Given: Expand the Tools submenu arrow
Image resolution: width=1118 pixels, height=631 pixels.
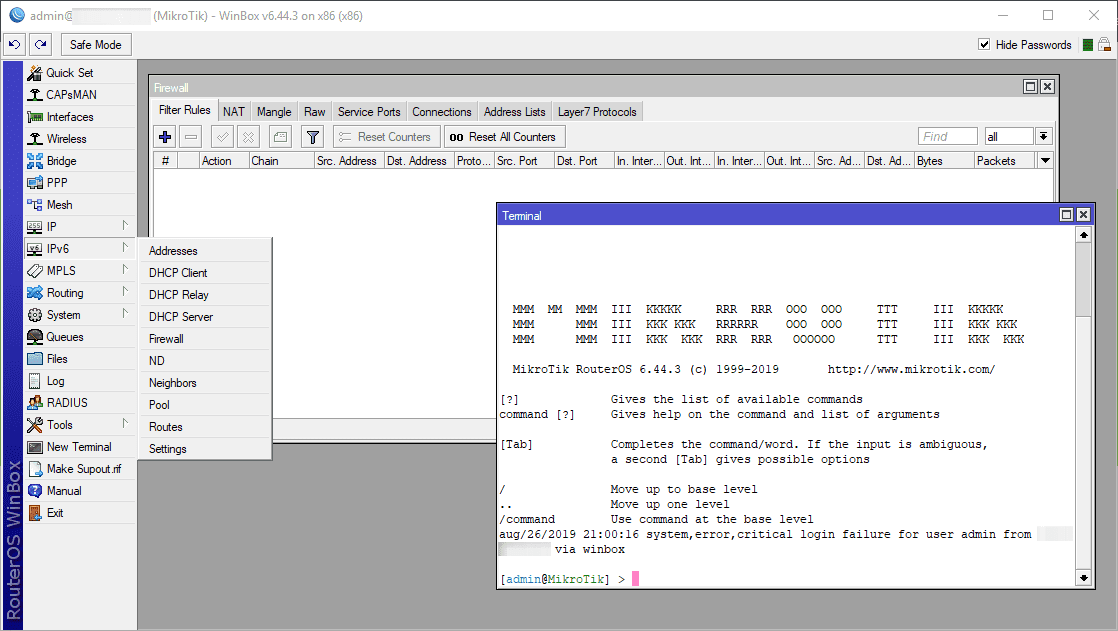Looking at the screenshot, I should [x=125, y=424].
